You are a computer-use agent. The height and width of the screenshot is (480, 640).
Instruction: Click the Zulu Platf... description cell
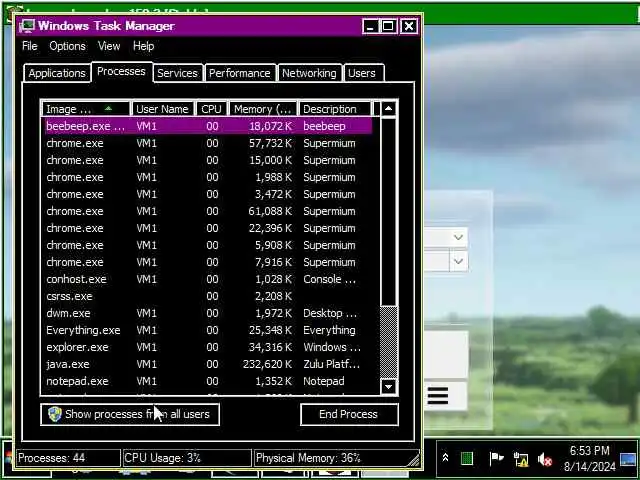pyautogui.click(x=331, y=364)
